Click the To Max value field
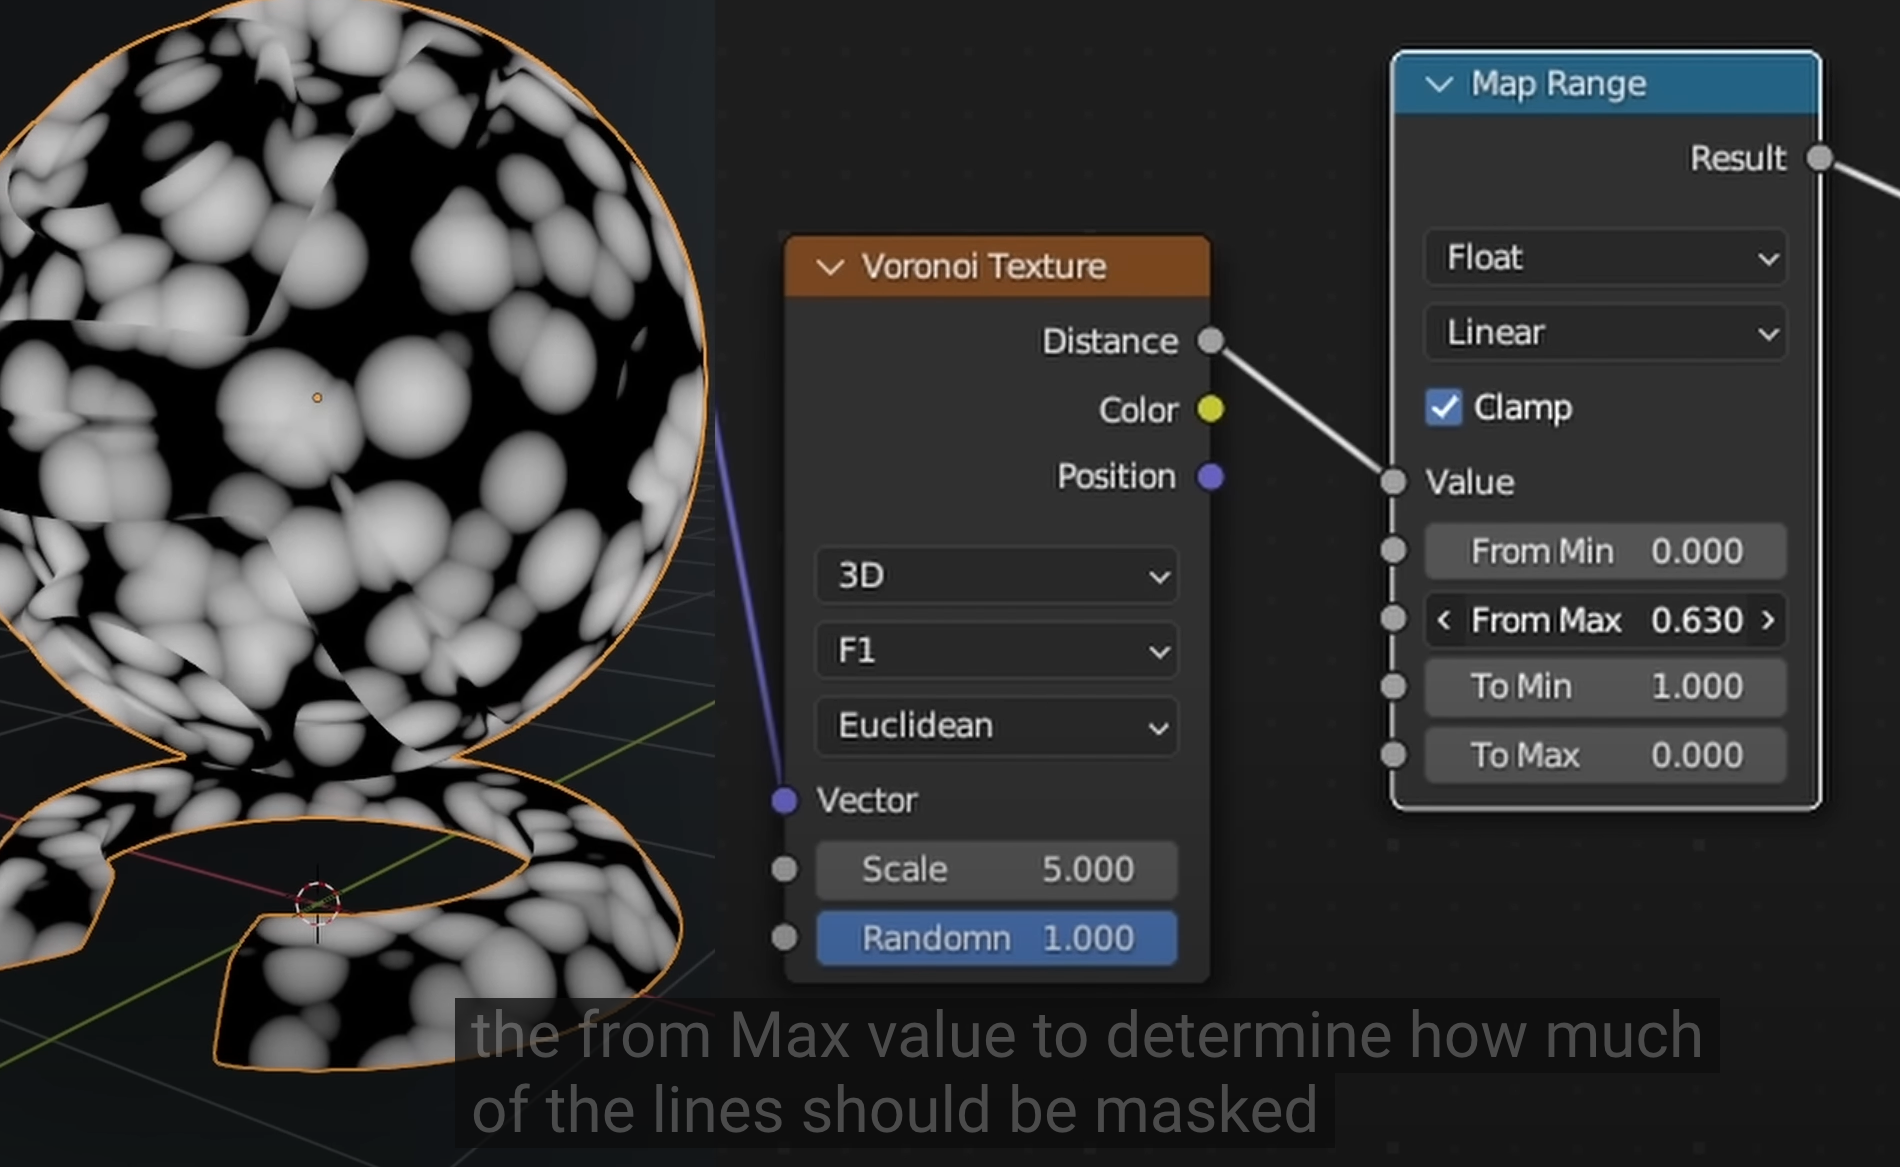Viewport: 1900px width, 1167px height. pos(1605,755)
